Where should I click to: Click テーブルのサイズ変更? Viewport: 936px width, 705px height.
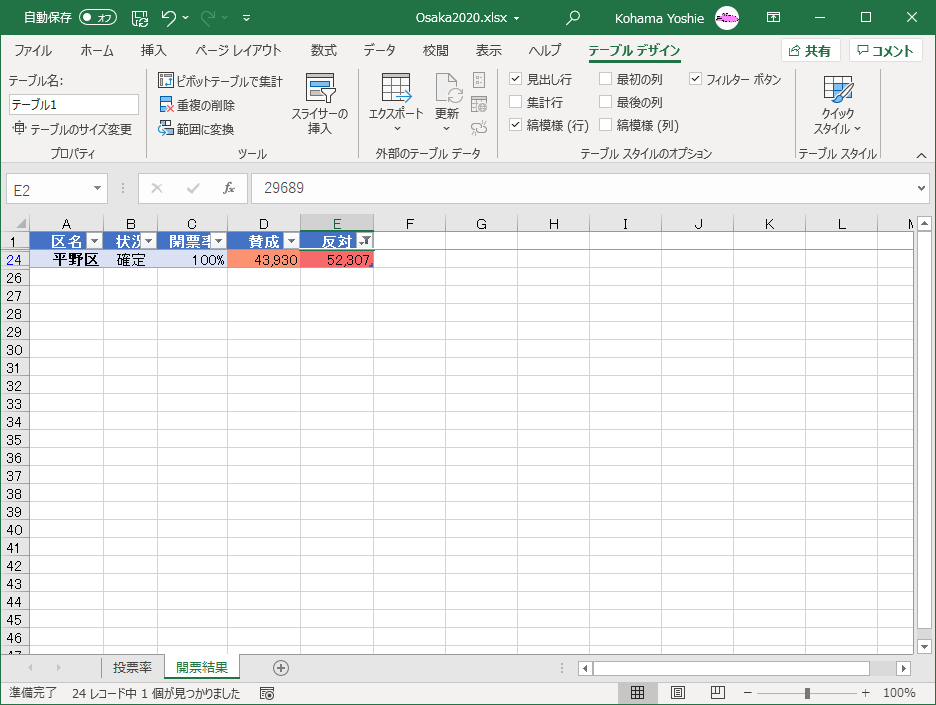click(x=72, y=129)
